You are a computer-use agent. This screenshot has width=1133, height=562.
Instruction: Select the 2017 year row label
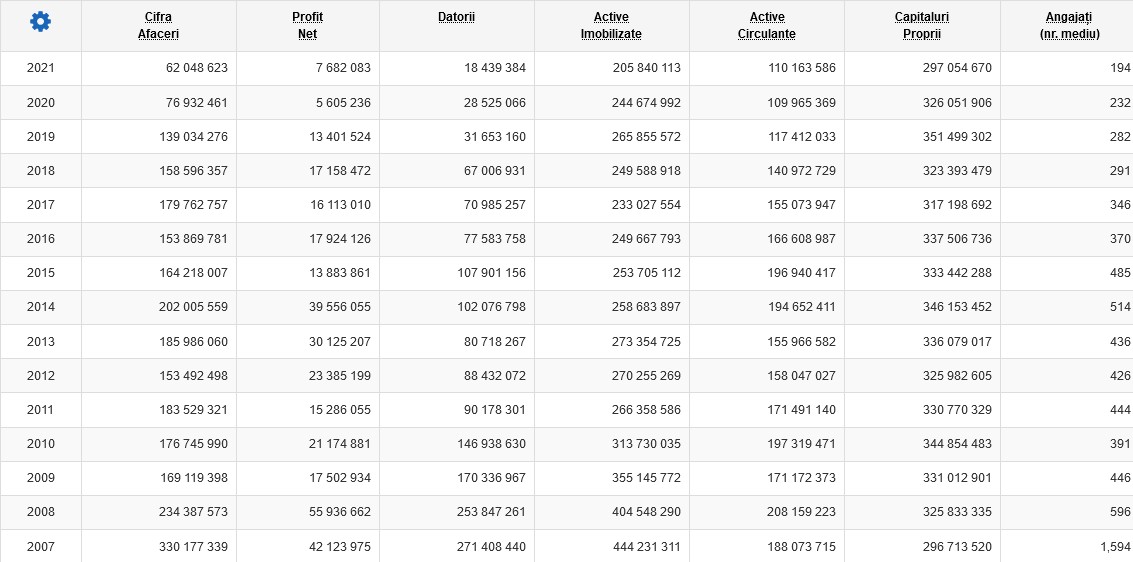coord(41,205)
